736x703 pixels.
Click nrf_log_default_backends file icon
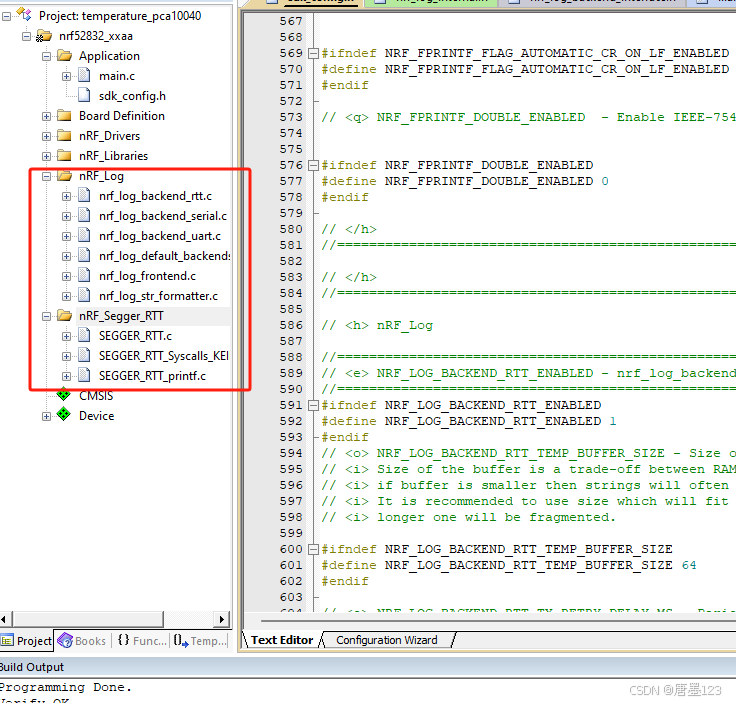point(84,255)
